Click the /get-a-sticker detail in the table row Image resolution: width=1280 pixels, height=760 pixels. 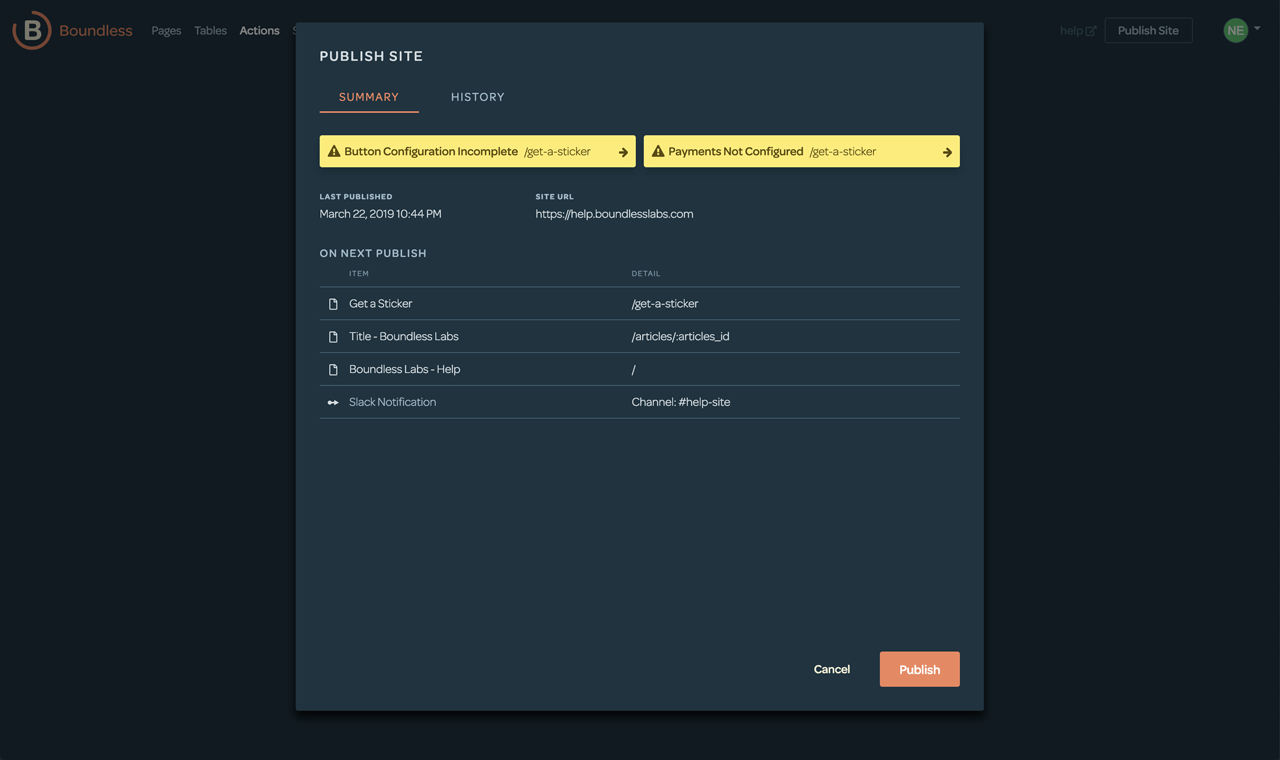[x=665, y=304]
